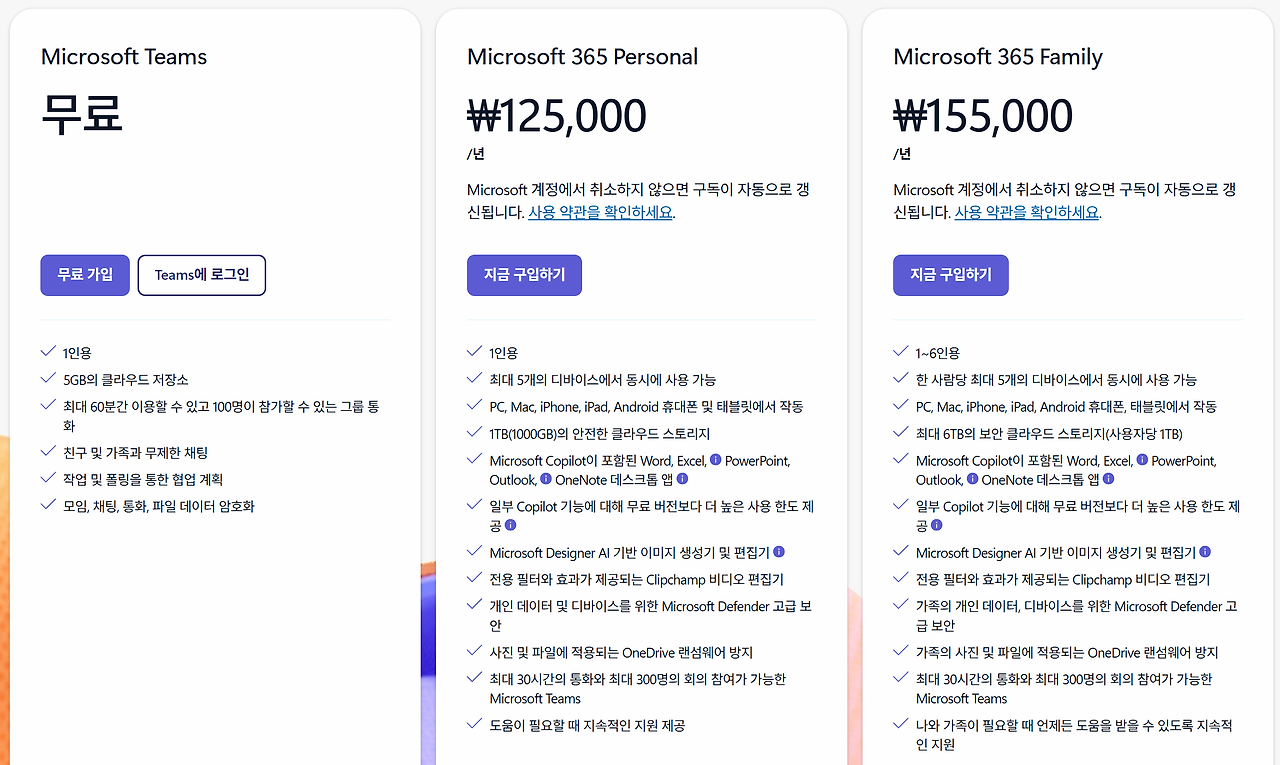Open info icon after Excel in Family plan

[1141, 460]
